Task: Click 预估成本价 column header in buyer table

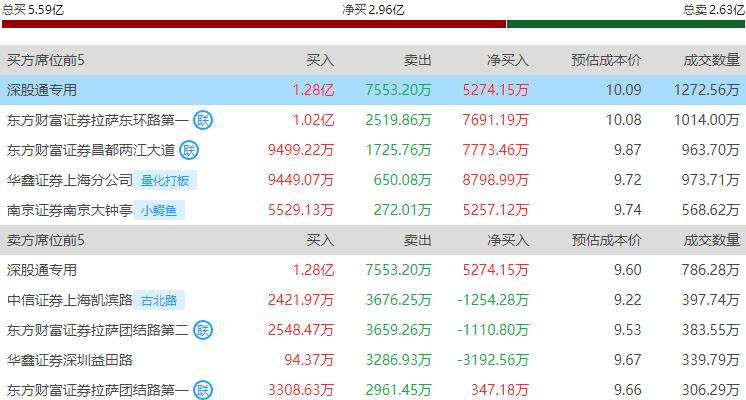Action: (606, 60)
